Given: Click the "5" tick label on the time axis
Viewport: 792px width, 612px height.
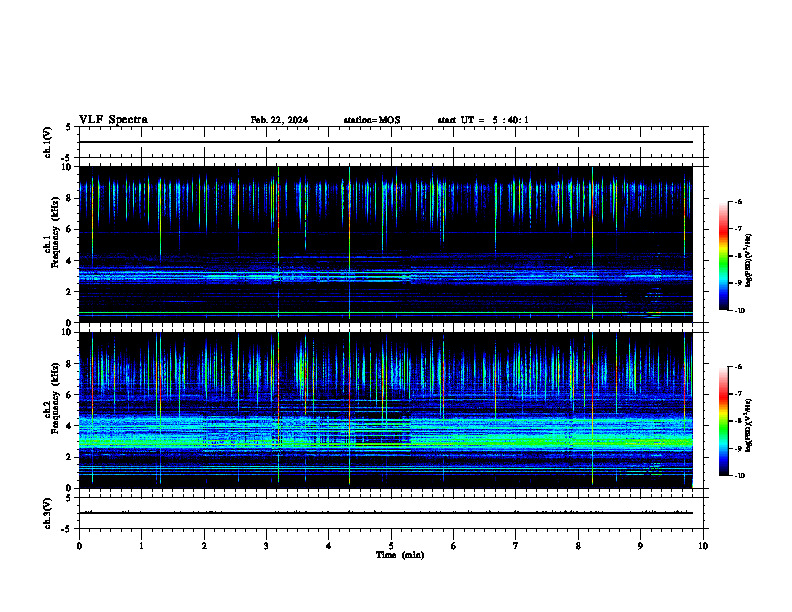Looking at the screenshot, I should point(391,546).
